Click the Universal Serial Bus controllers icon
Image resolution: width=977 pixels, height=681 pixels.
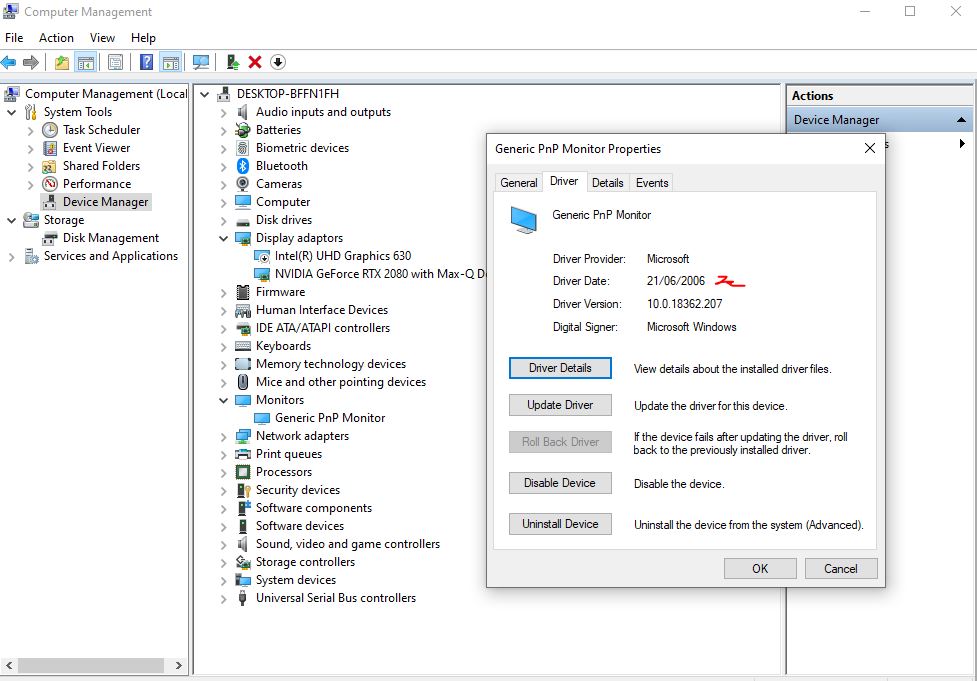point(243,598)
